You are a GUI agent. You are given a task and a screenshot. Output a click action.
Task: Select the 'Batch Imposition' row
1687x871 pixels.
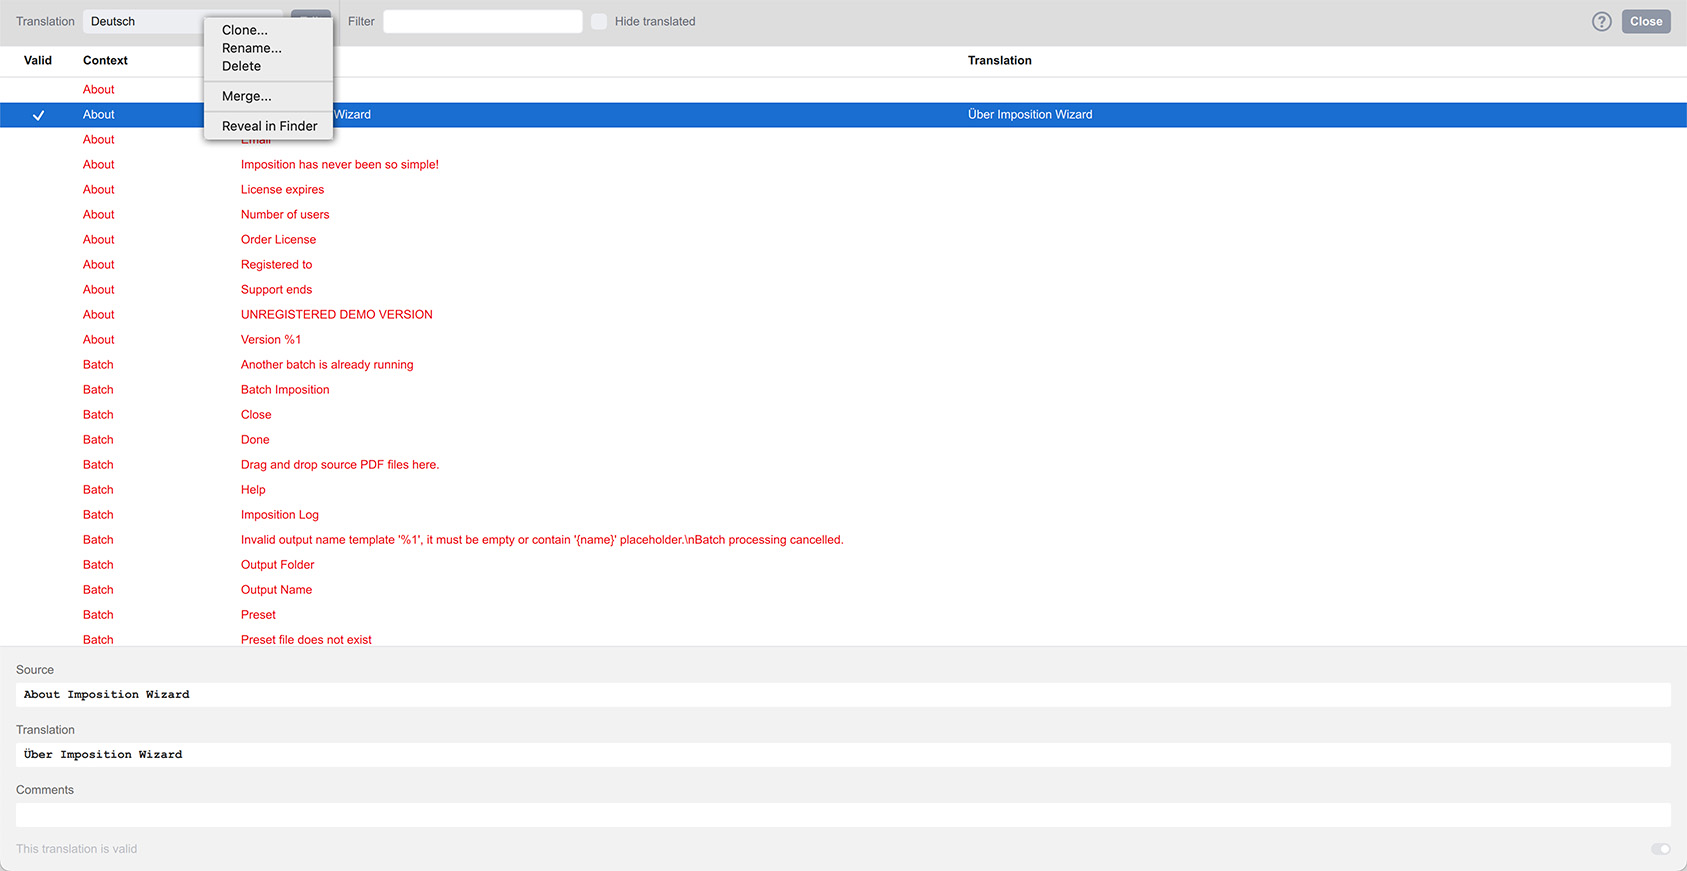843,390
